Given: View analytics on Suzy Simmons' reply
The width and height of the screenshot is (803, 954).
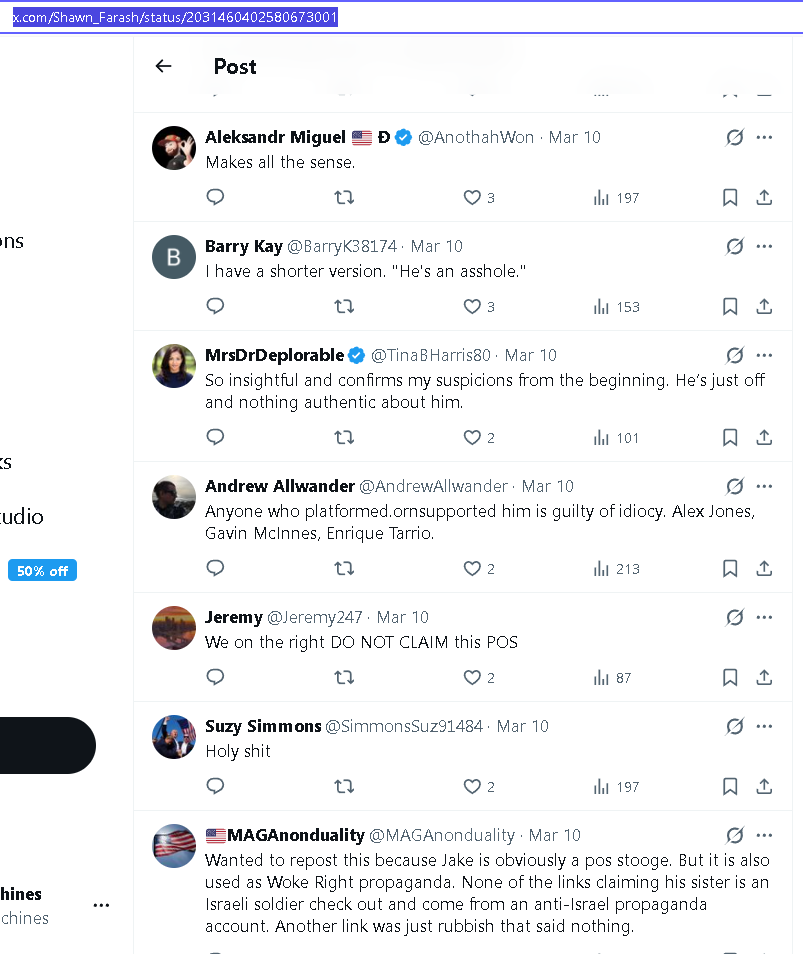Looking at the screenshot, I should point(615,787).
